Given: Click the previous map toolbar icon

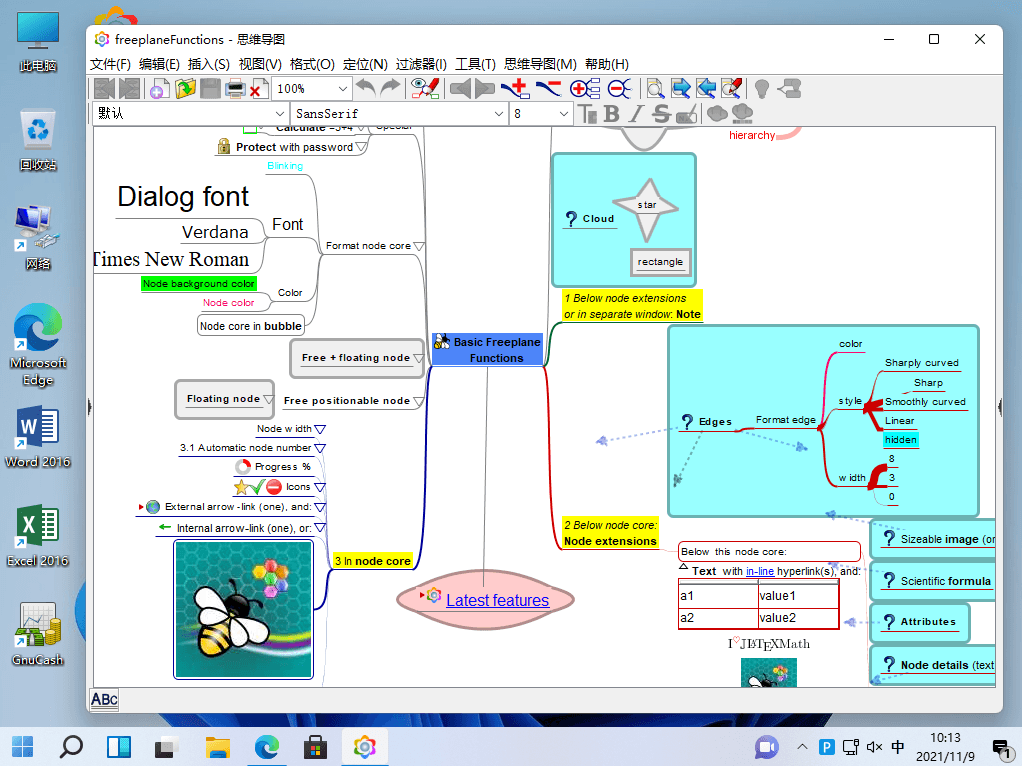Looking at the screenshot, I should tap(104, 89).
